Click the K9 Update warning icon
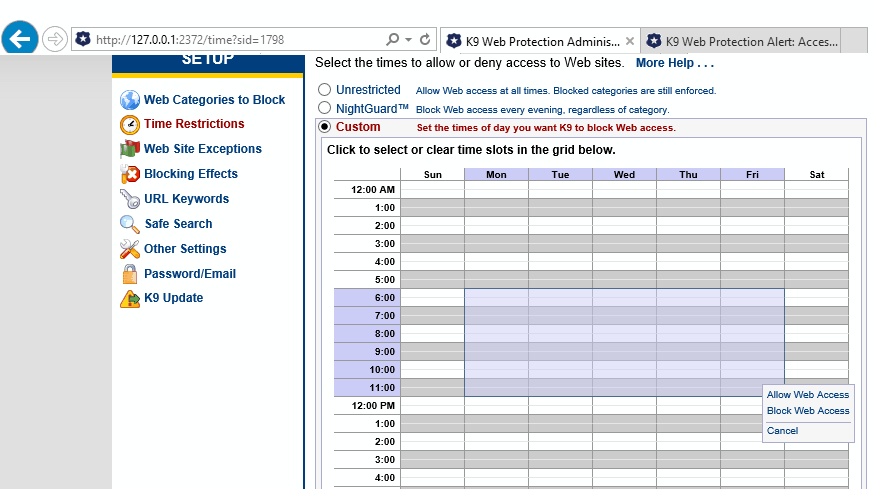Viewport: 875px width, 489px height. click(129, 299)
